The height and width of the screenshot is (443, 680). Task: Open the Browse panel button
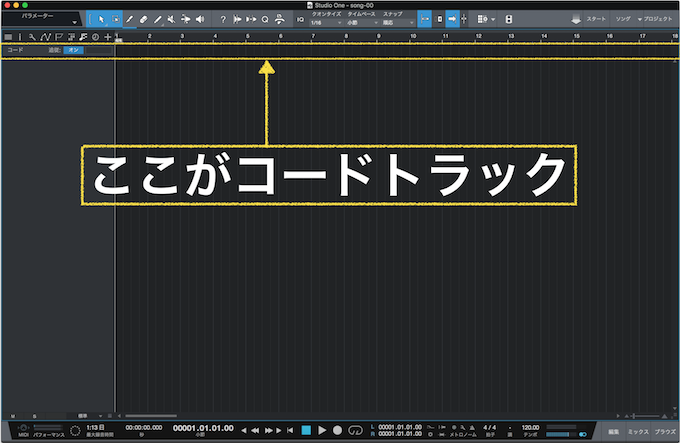point(665,432)
